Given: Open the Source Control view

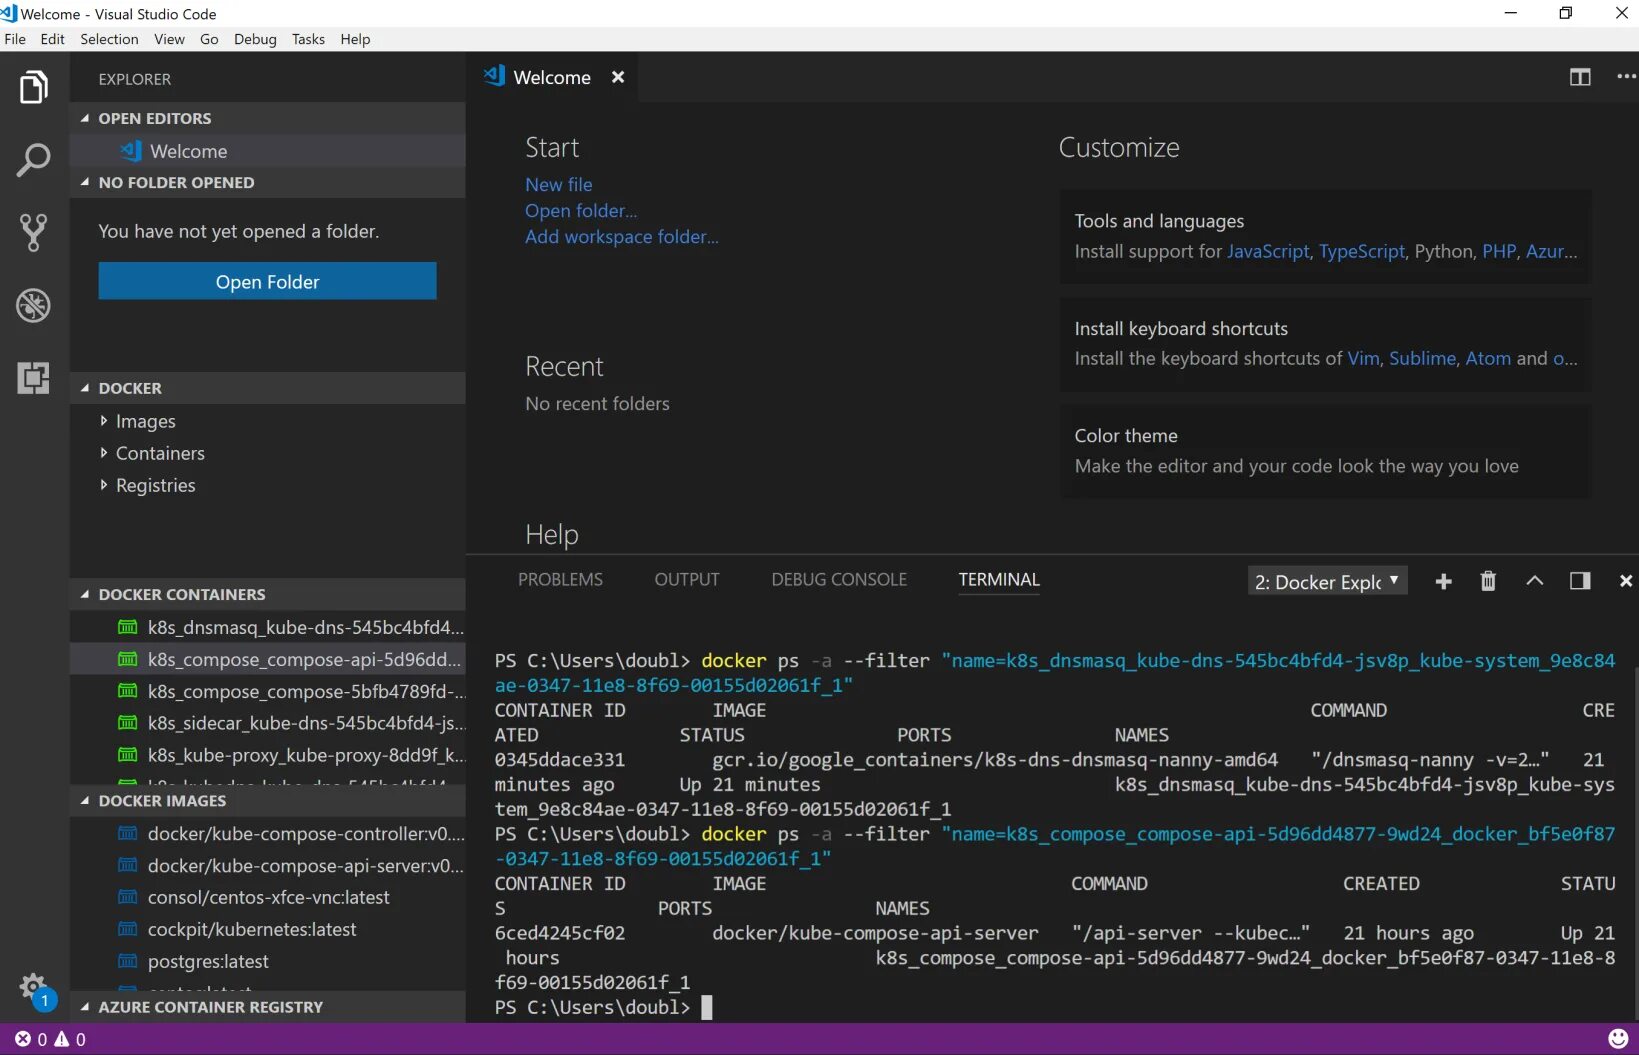Looking at the screenshot, I should tap(34, 232).
